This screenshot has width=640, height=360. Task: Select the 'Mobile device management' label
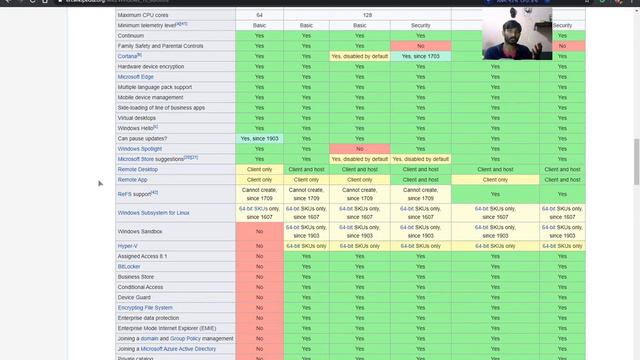click(150, 98)
